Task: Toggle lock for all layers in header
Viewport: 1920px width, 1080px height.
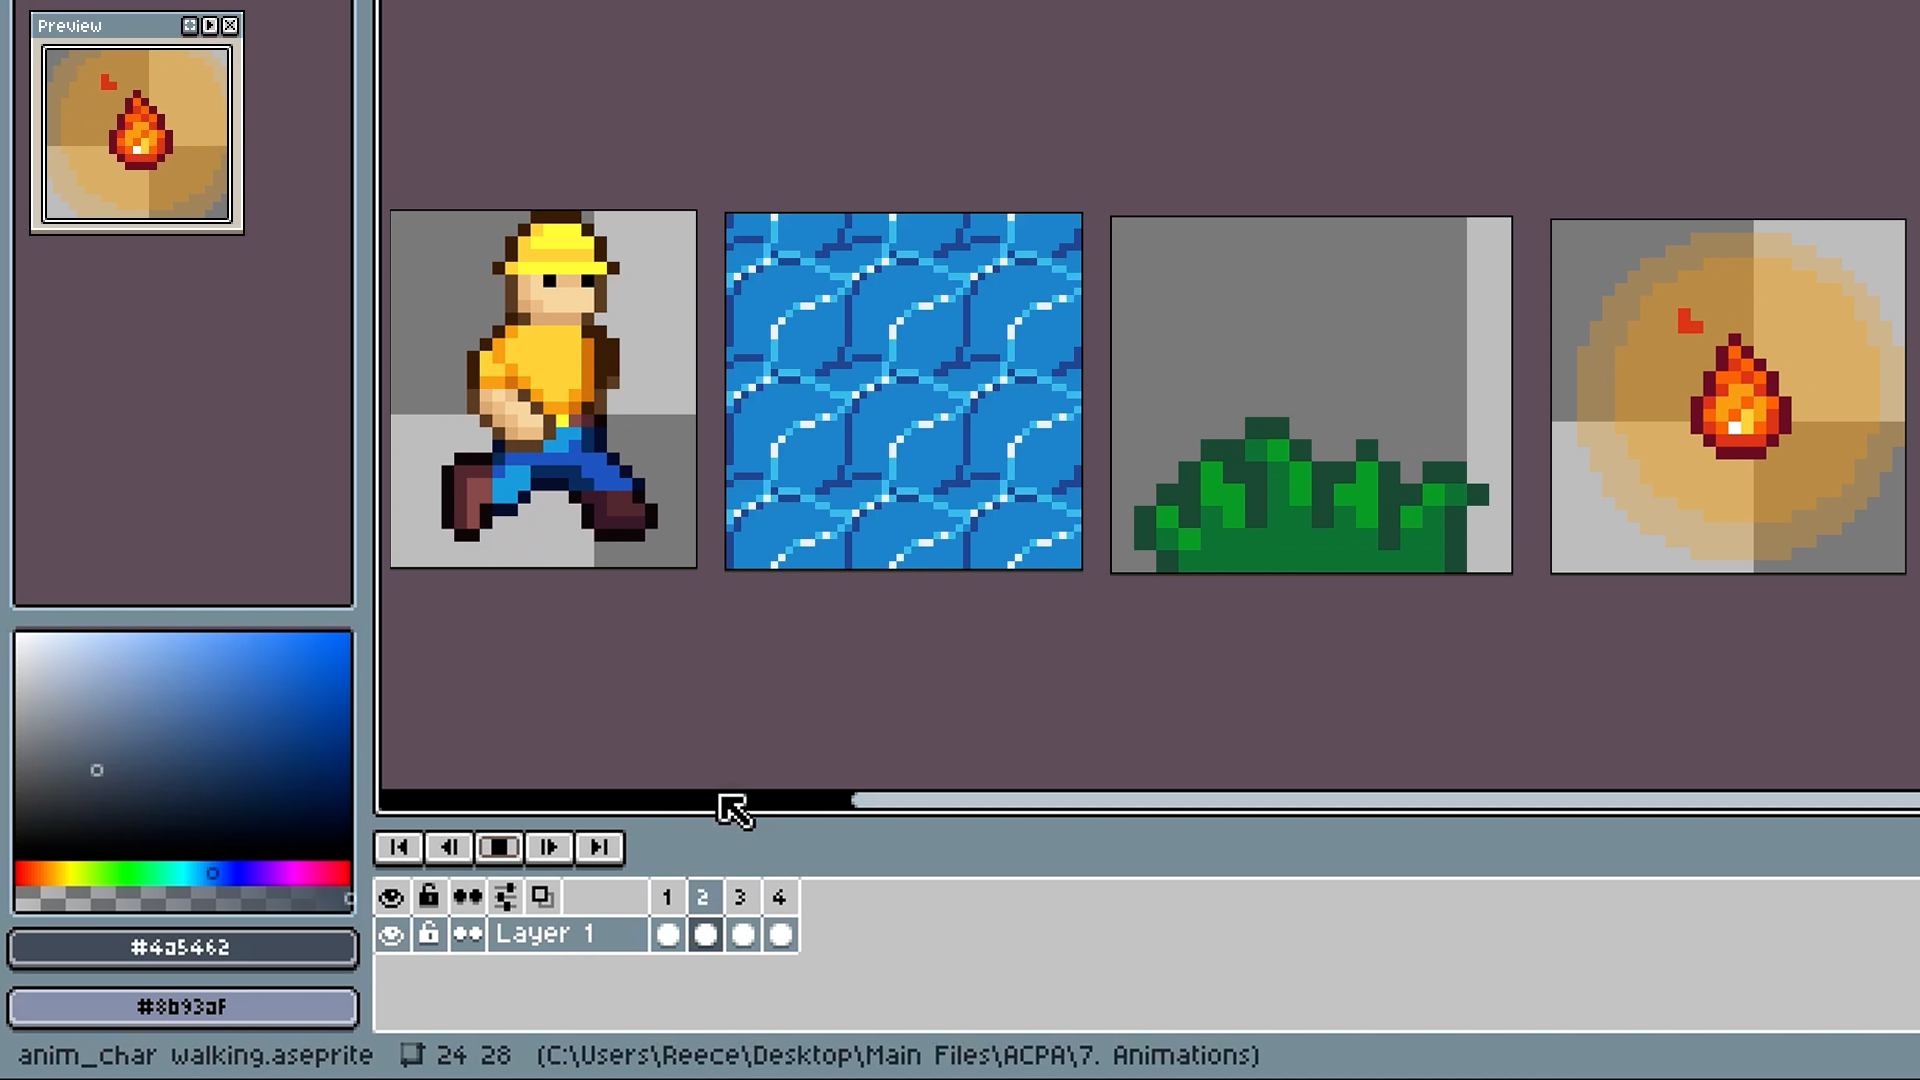Action: click(429, 897)
